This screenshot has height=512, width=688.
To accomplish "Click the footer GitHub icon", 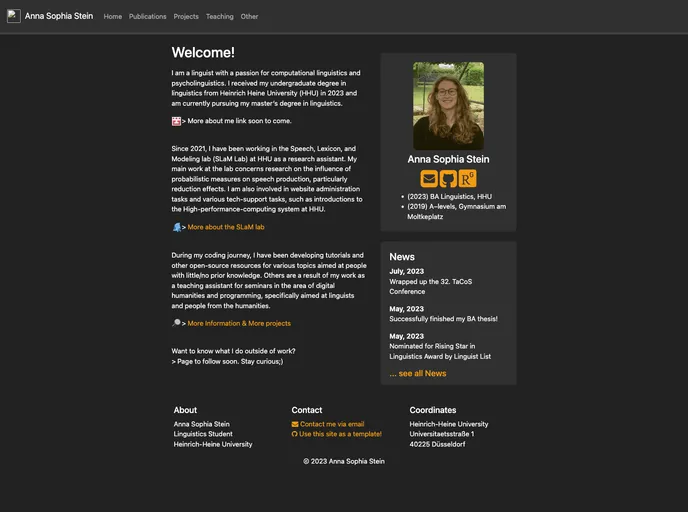I will tap(295, 434).
